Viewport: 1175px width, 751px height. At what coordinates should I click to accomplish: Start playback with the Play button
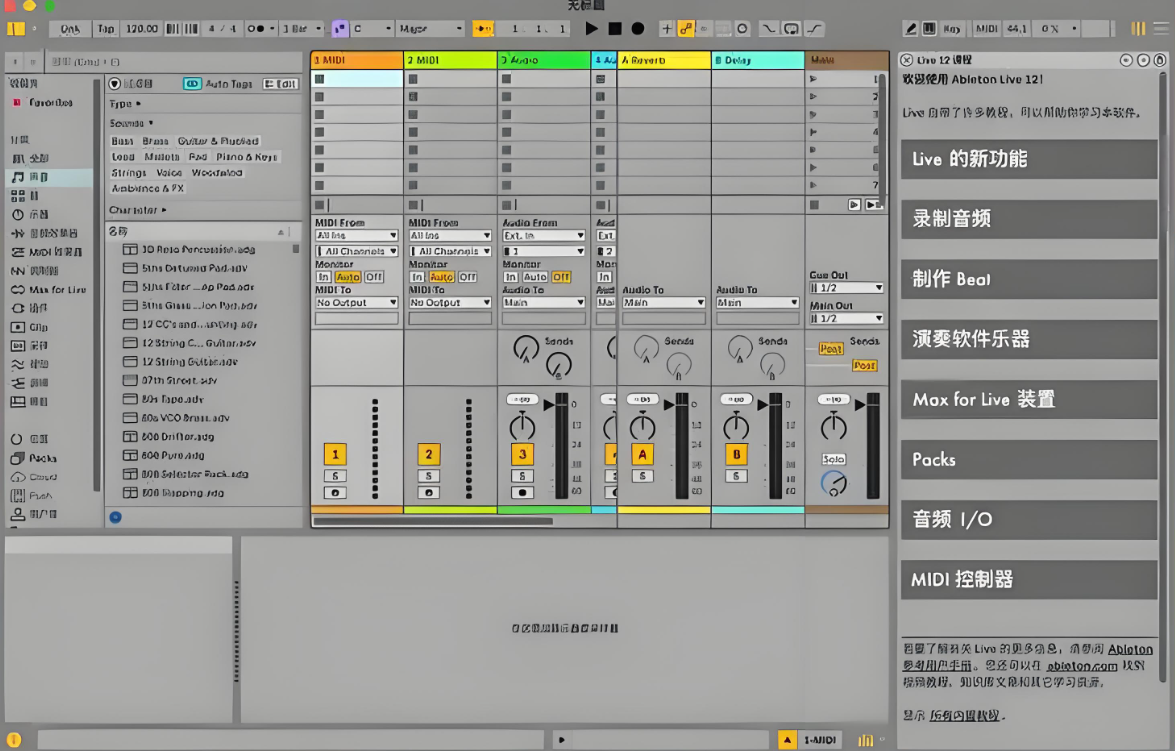point(591,28)
